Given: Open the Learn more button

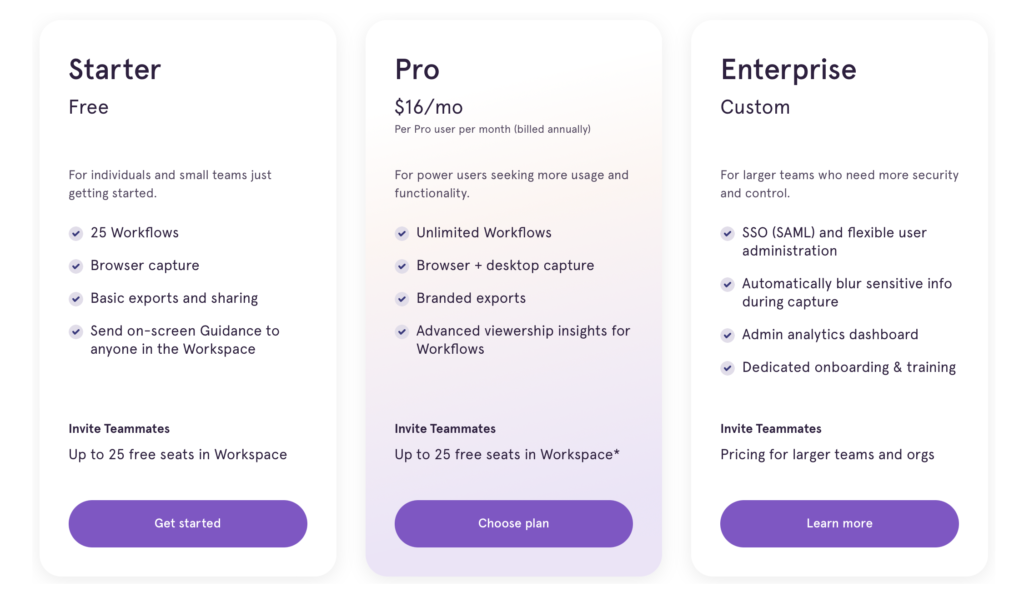Looking at the screenshot, I should coord(839,523).
